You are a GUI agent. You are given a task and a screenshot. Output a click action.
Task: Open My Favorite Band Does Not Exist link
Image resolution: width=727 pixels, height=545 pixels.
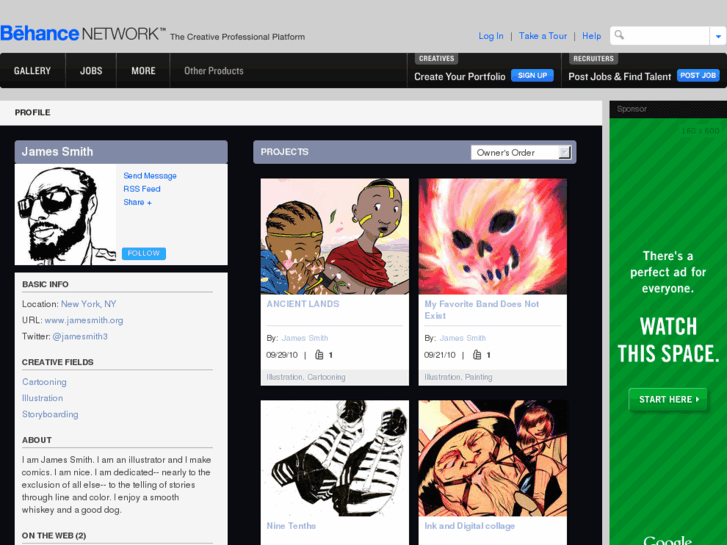[482, 310]
